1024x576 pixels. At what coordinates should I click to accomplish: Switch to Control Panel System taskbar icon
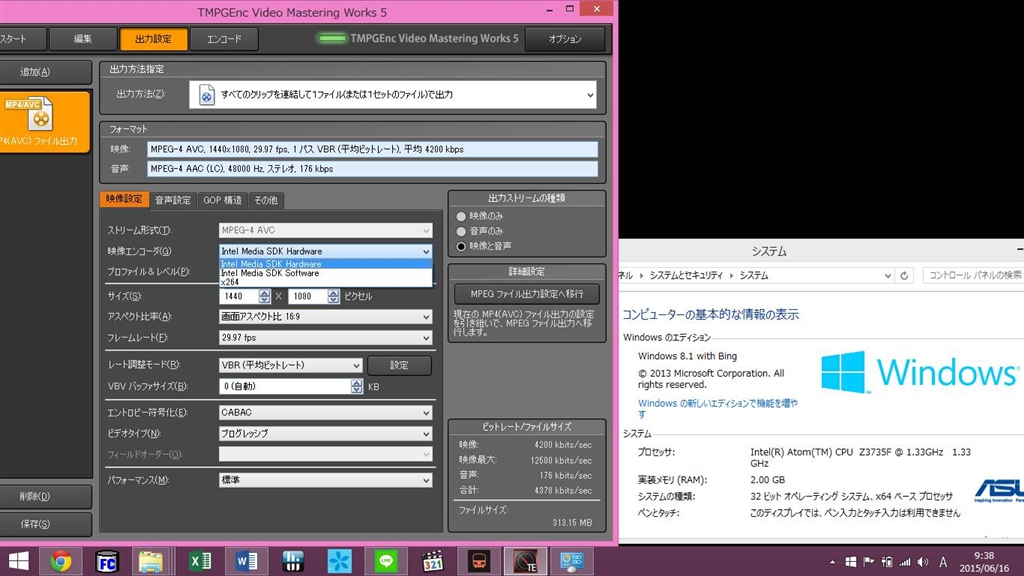point(571,561)
